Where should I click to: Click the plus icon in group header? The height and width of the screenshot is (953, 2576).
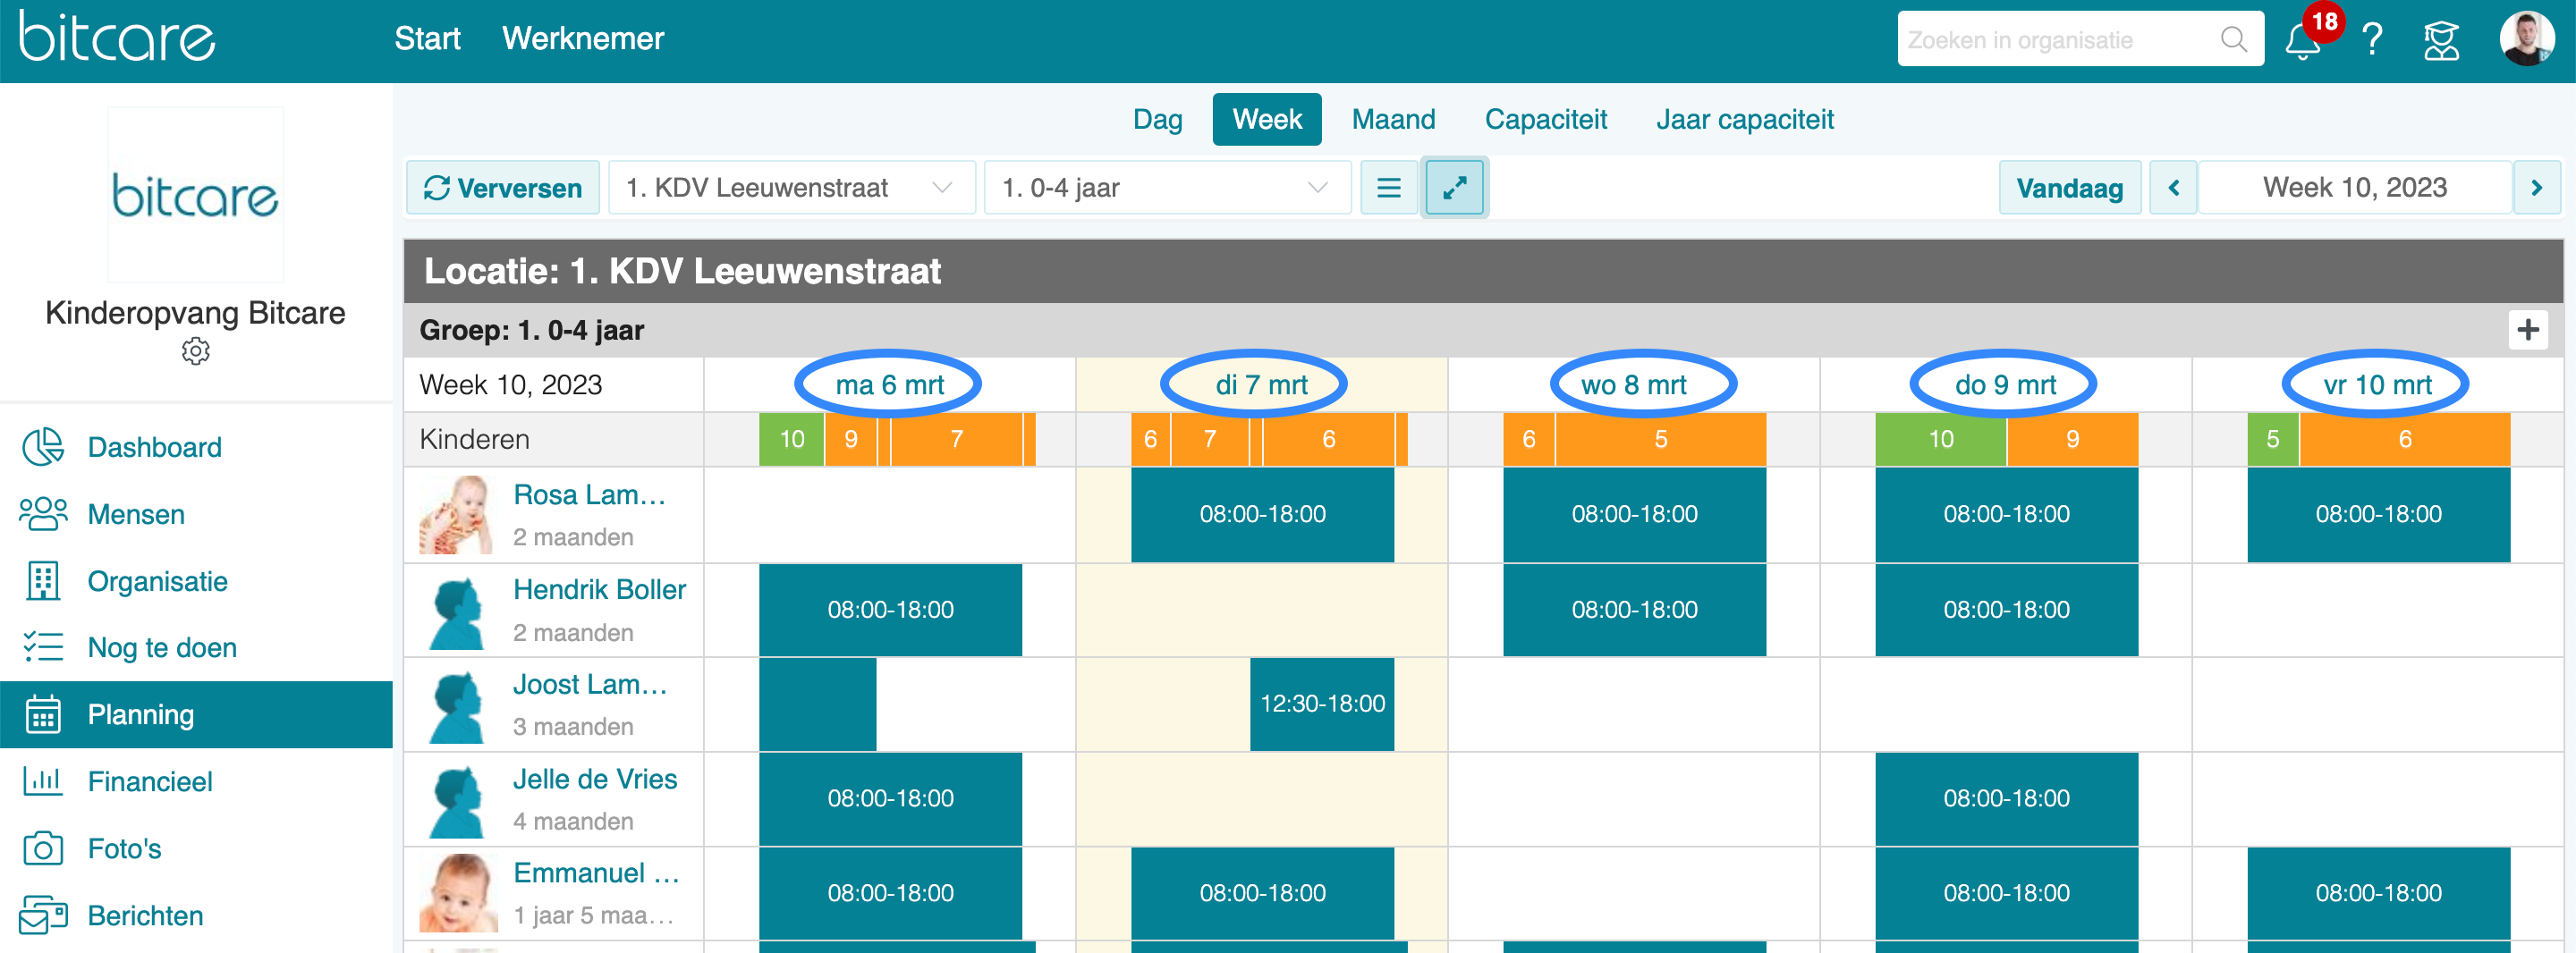(2528, 330)
